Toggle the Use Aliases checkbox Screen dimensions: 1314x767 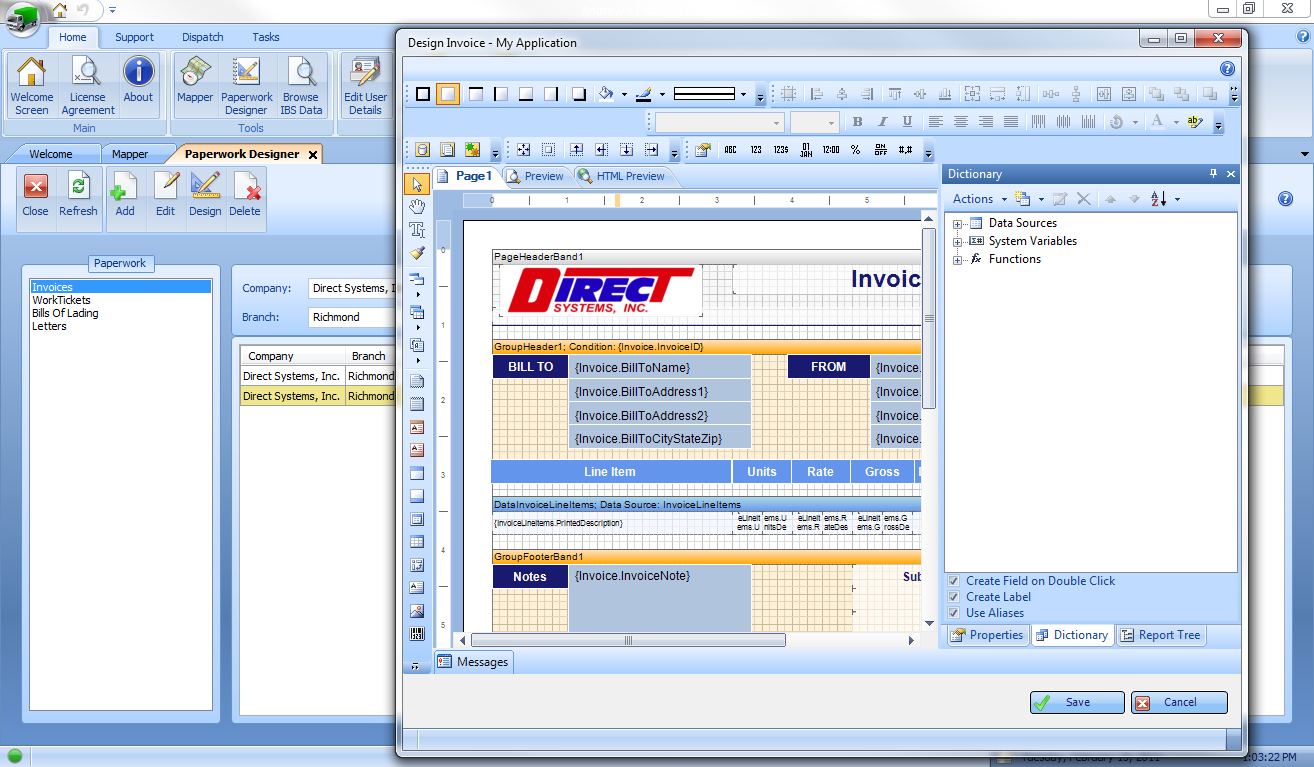954,613
